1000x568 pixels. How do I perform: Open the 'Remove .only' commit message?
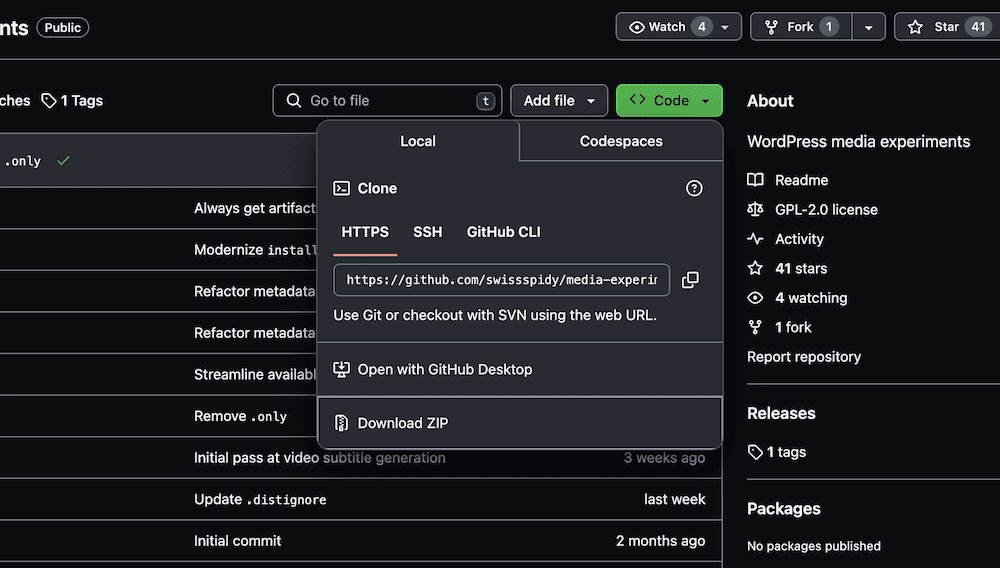tap(240, 416)
